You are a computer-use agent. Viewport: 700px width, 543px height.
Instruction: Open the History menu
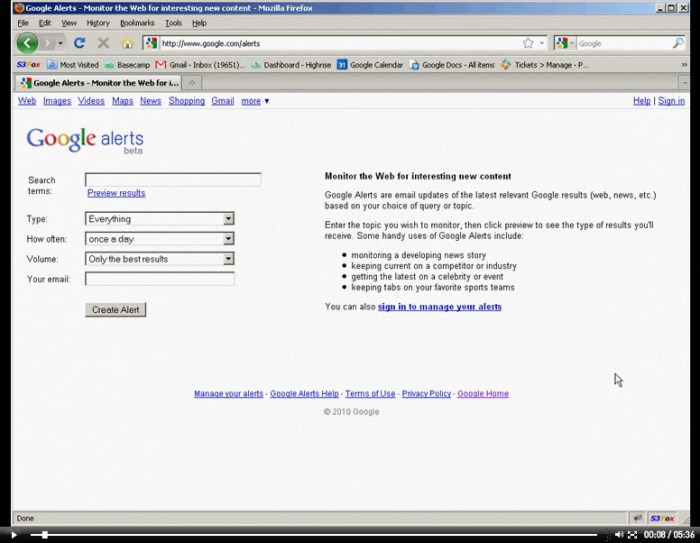coord(98,23)
